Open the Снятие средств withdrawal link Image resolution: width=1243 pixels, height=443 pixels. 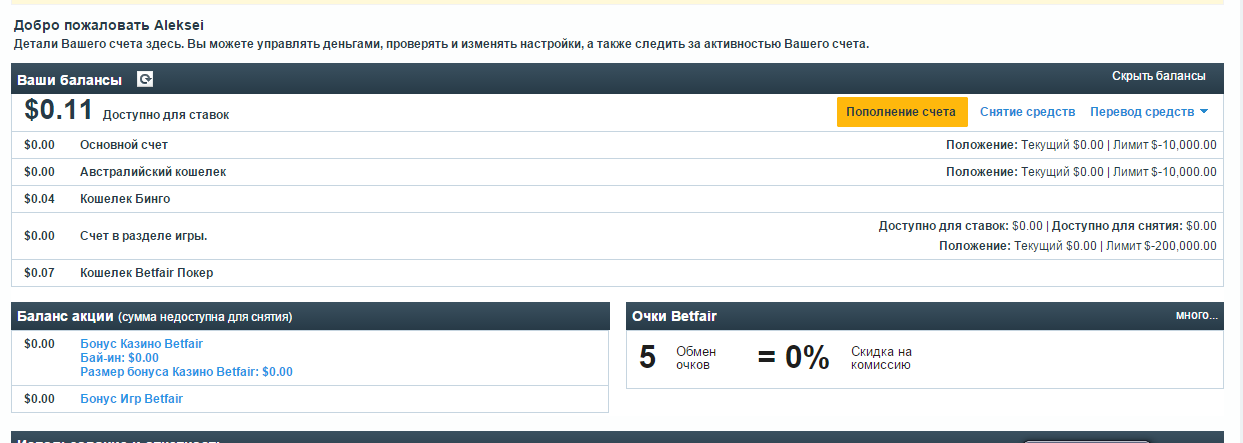point(1027,112)
